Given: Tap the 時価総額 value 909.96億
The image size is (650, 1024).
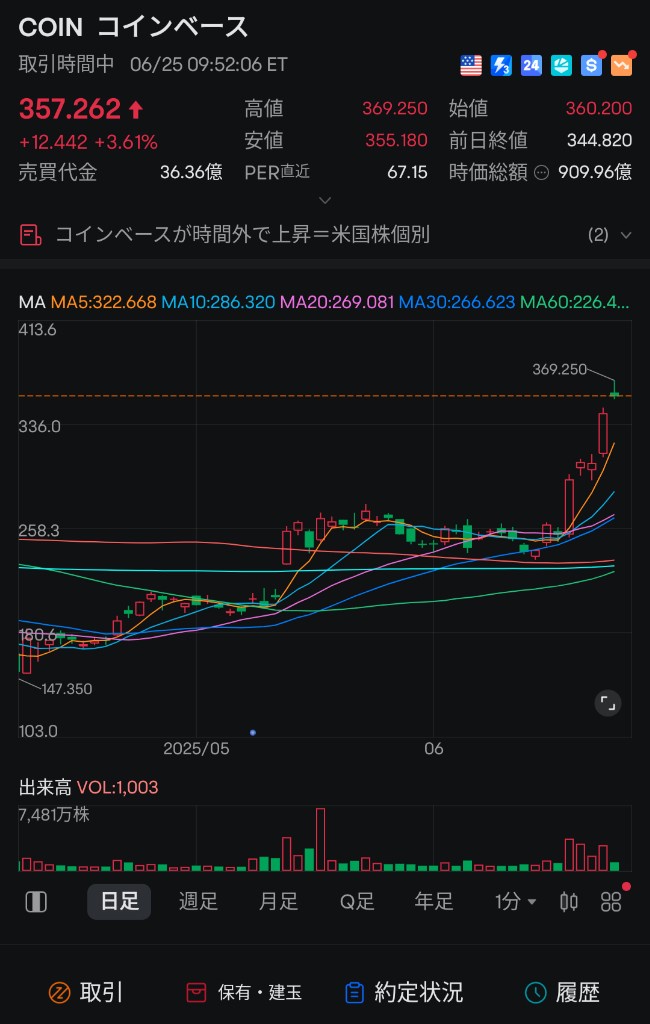Looking at the screenshot, I should (594, 172).
